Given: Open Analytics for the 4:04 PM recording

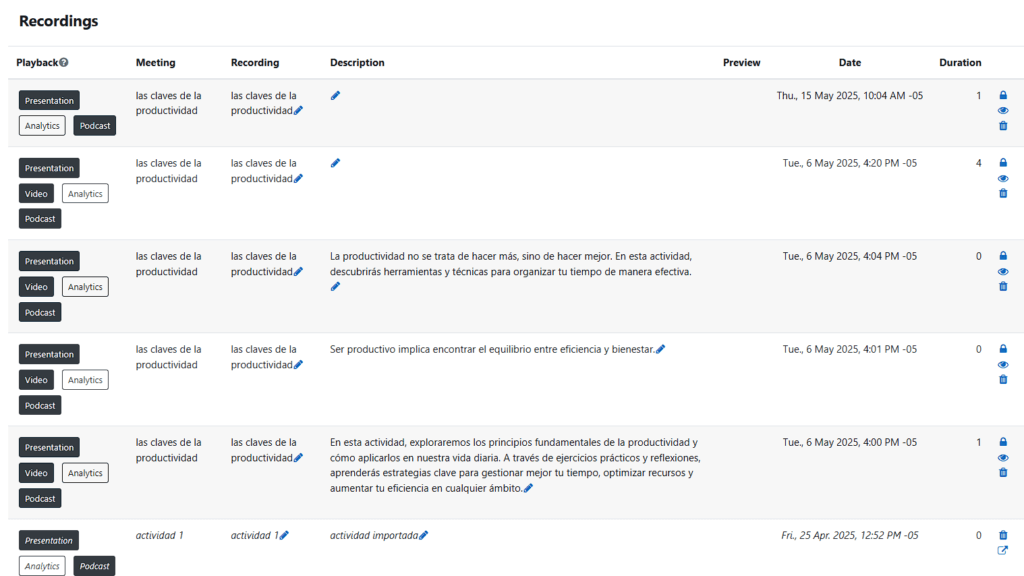Looking at the screenshot, I should pyautogui.click(x=85, y=287).
